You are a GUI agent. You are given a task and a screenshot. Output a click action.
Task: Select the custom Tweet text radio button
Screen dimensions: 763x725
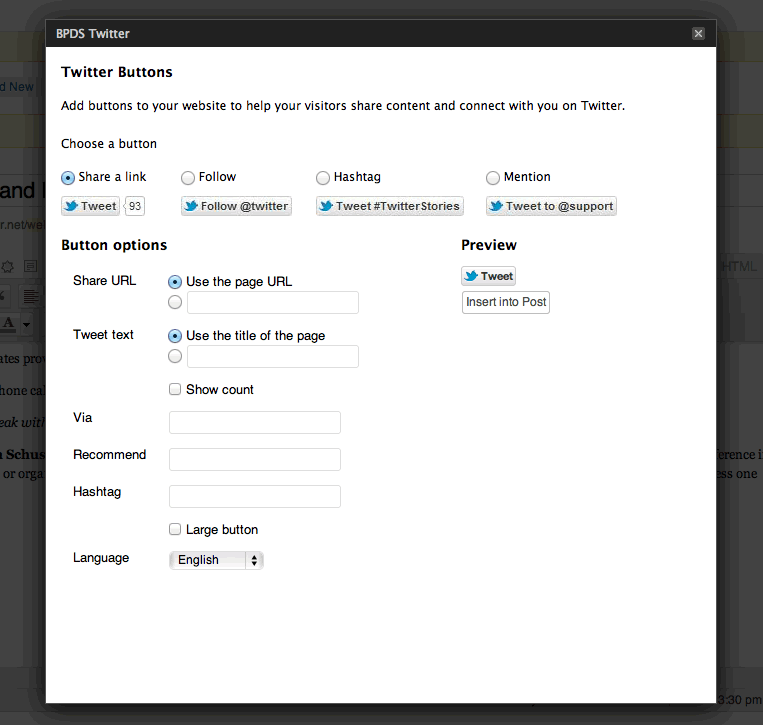click(x=176, y=356)
